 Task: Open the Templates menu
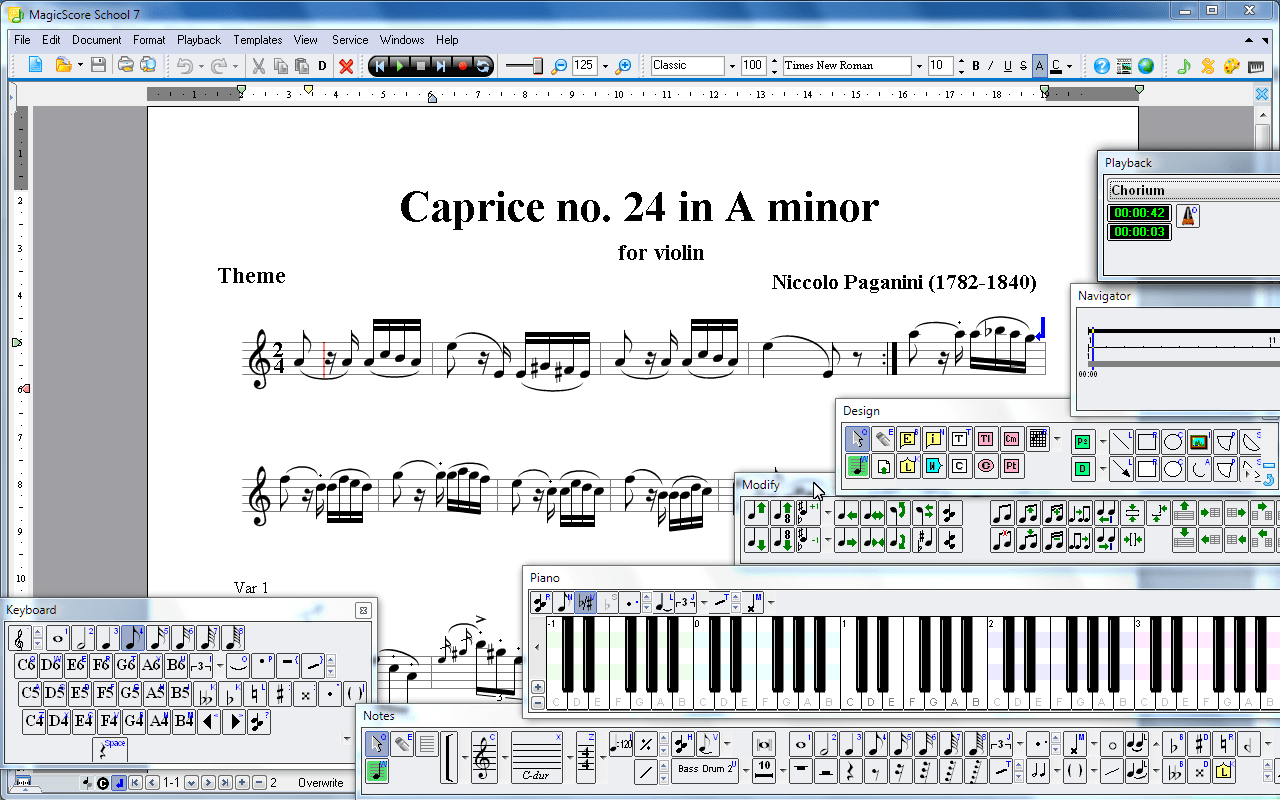pos(257,40)
